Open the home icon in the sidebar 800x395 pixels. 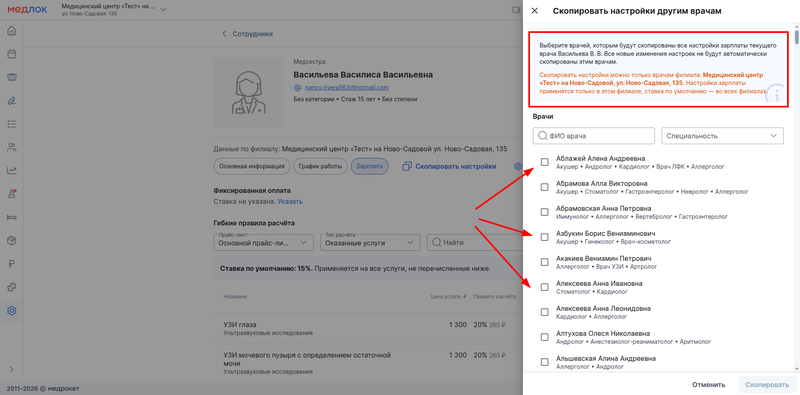(x=12, y=31)
